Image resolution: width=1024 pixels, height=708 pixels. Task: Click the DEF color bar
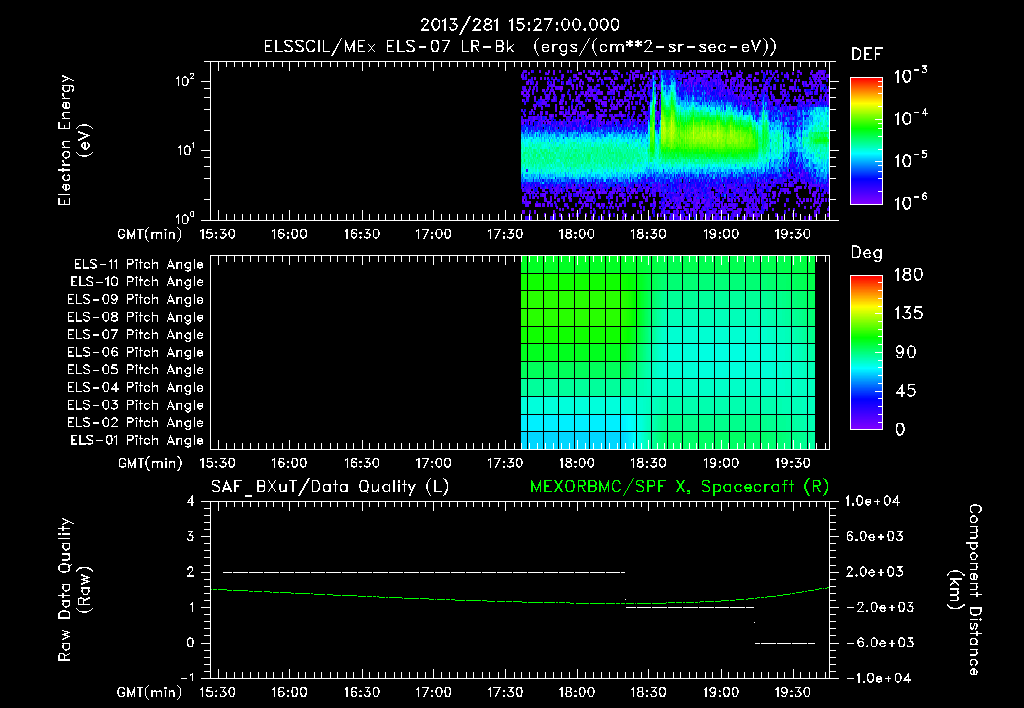[x=866, y=141]
